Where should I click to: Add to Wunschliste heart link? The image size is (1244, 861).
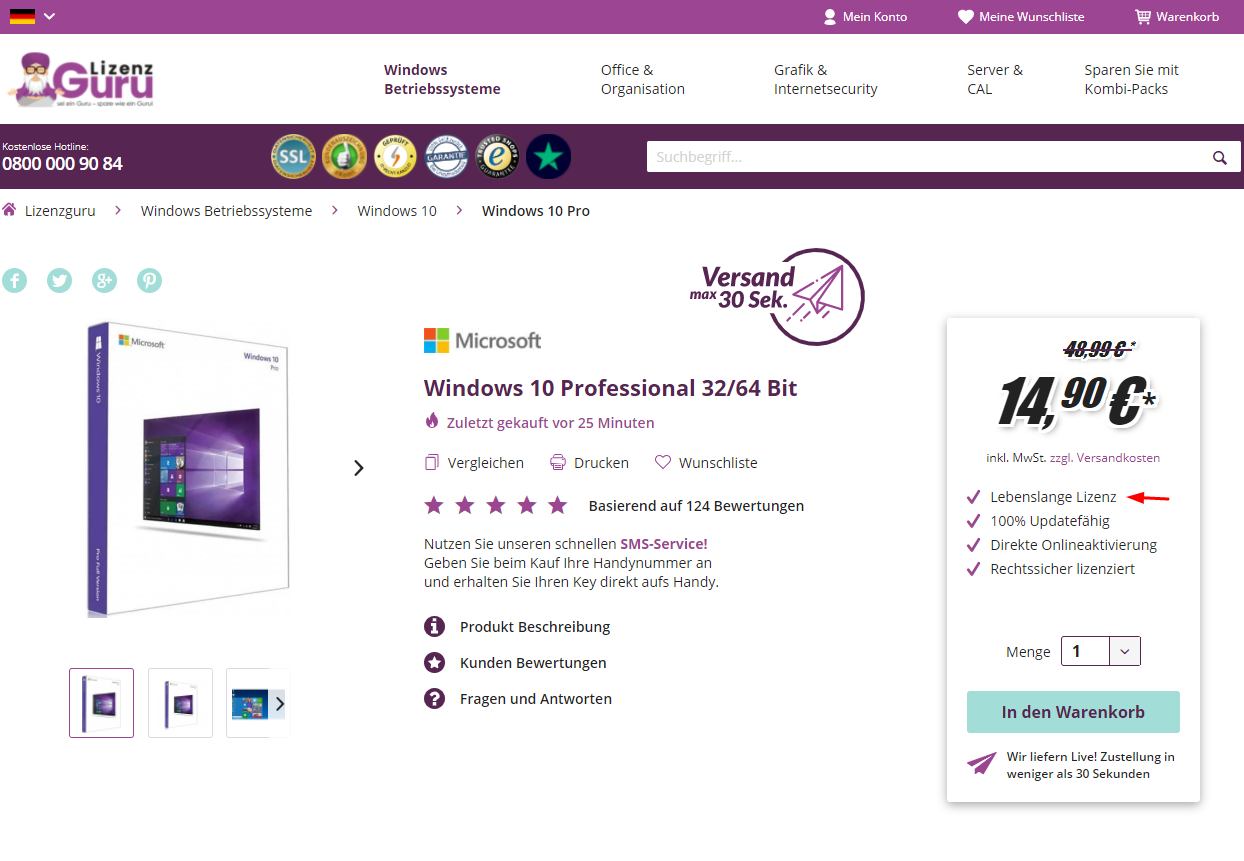pyautogui.click(x=706, y=463)
